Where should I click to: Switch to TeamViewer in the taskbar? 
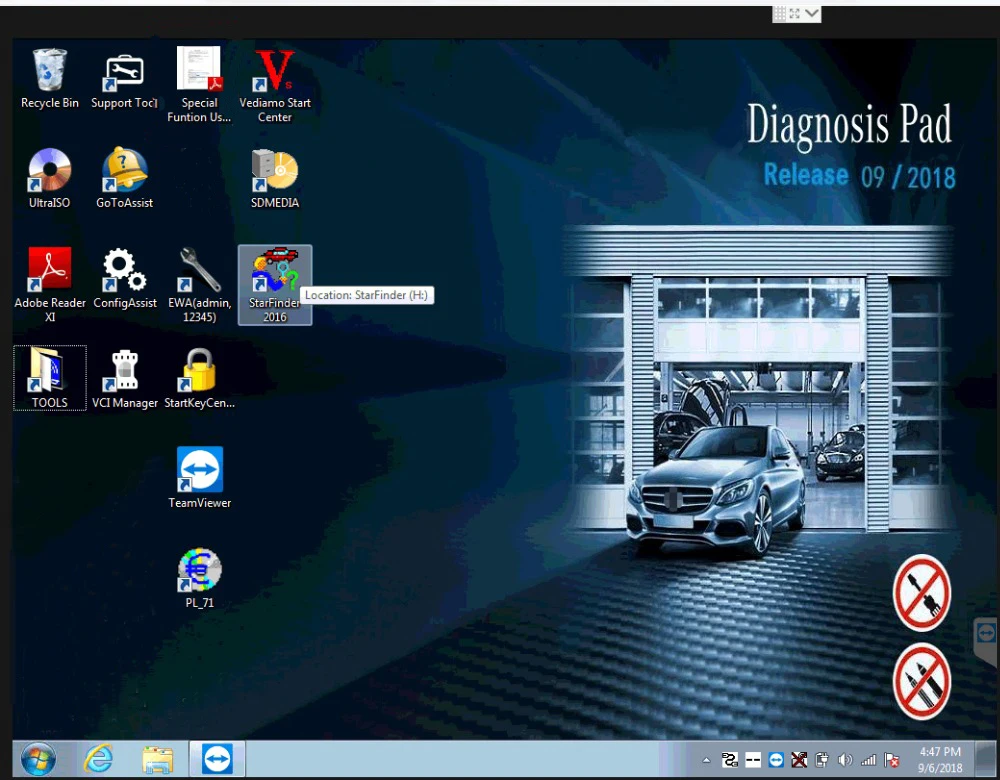point(217,759)
